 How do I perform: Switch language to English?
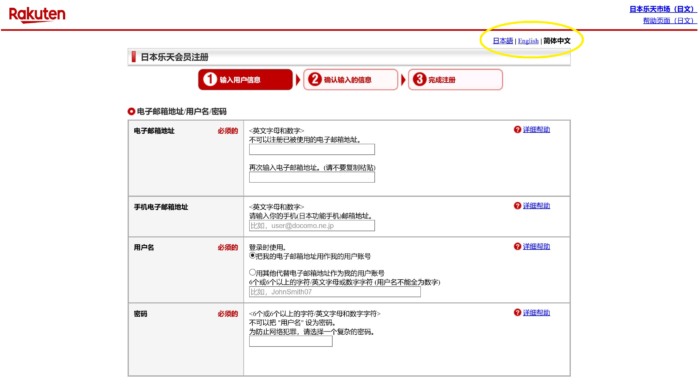click(528, 41)
